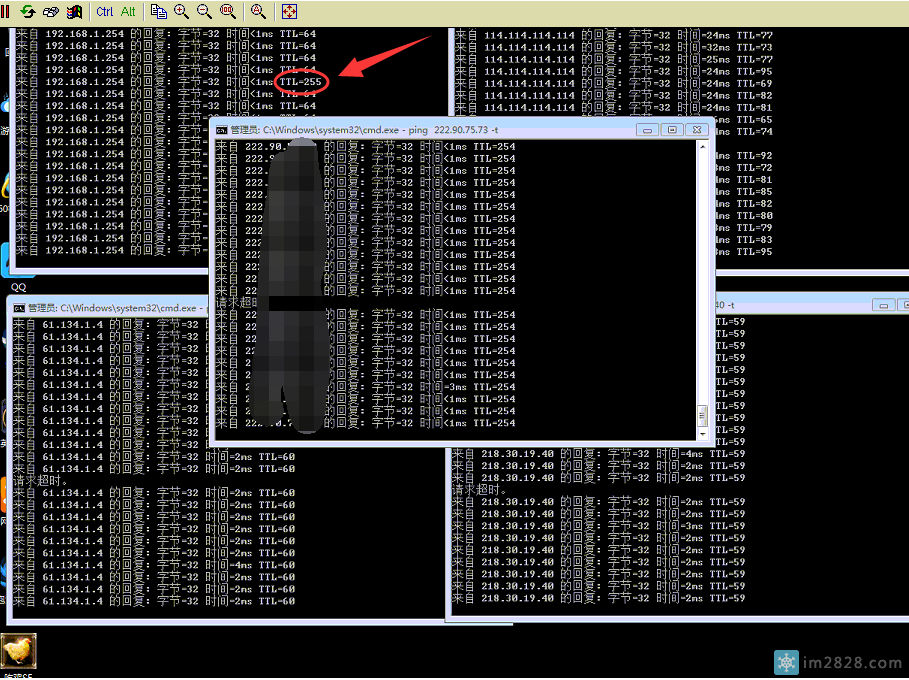Viewport: 909px width, 680px height.
Task: Click the zoom out magnifier icon
Action: pyautogui.click(x=204, y=12)
